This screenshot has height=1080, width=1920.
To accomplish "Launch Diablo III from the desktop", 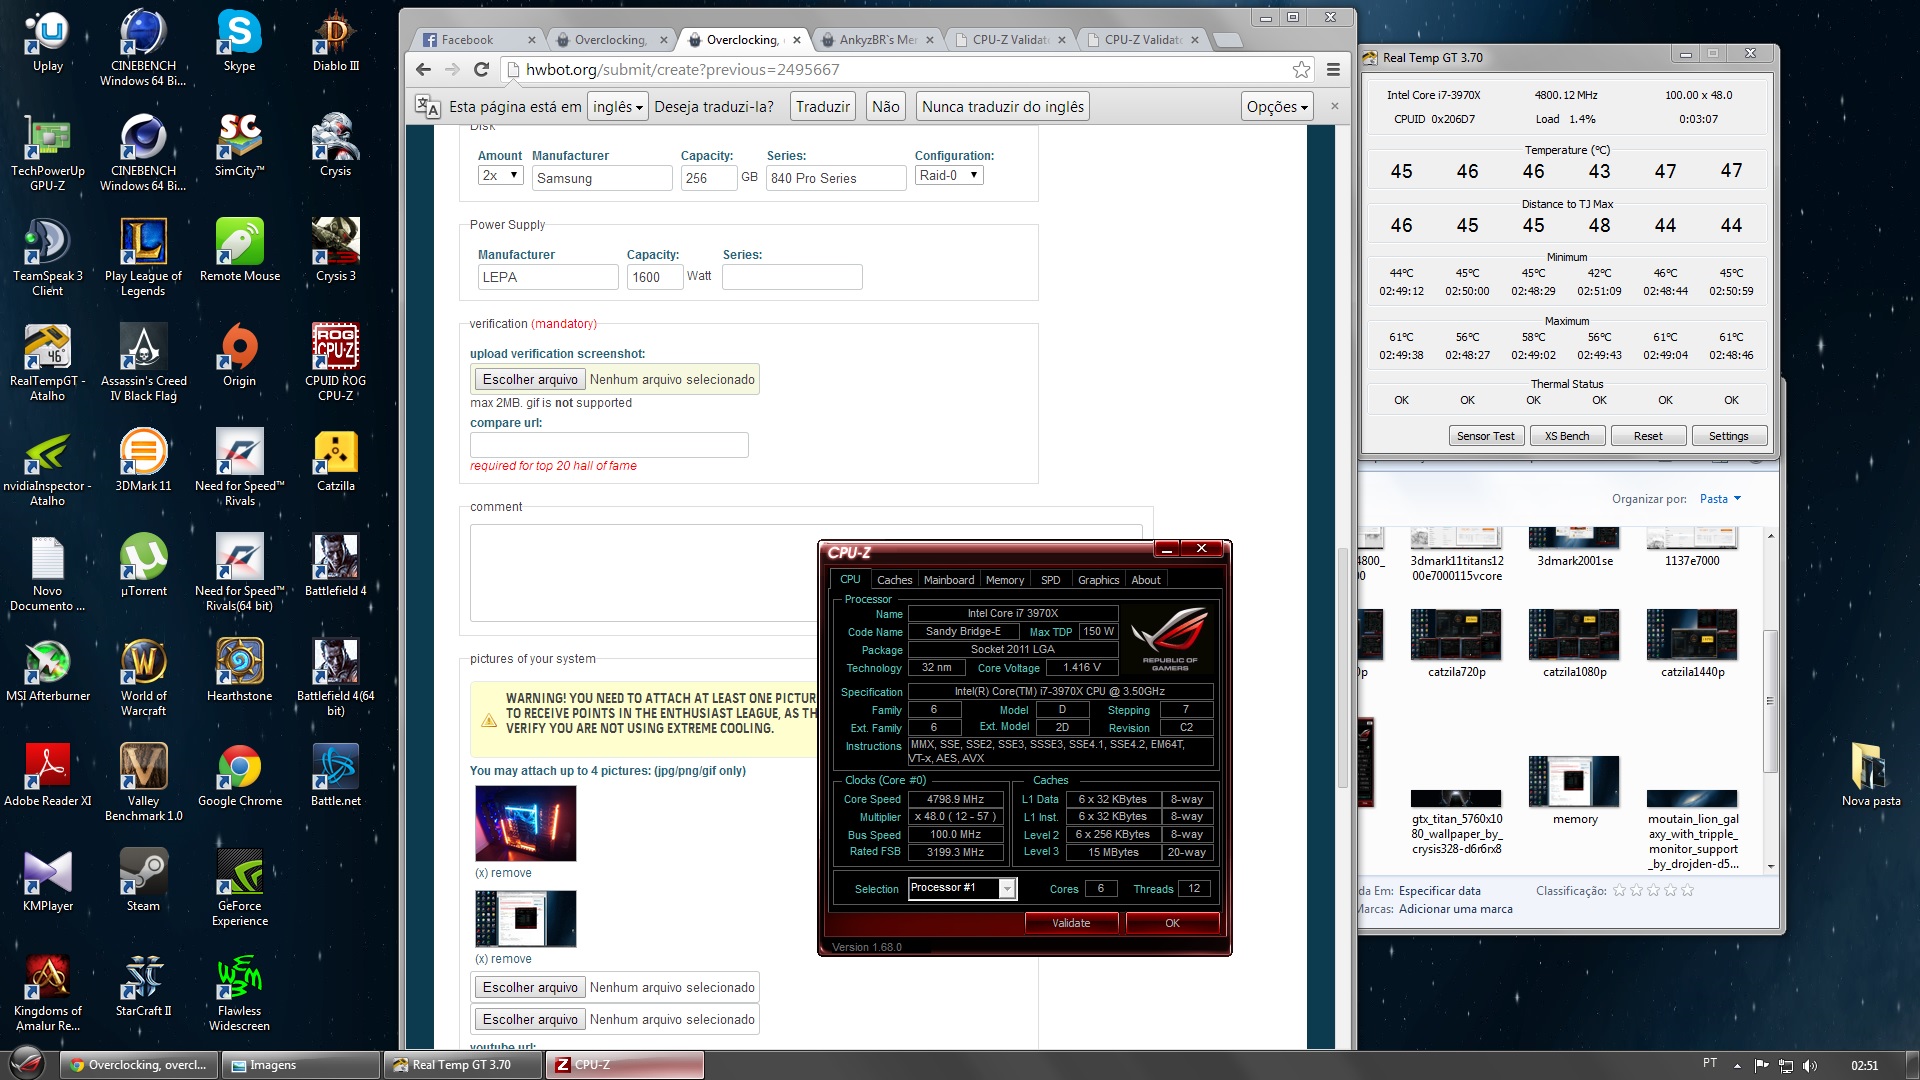I will pos(335,42).
